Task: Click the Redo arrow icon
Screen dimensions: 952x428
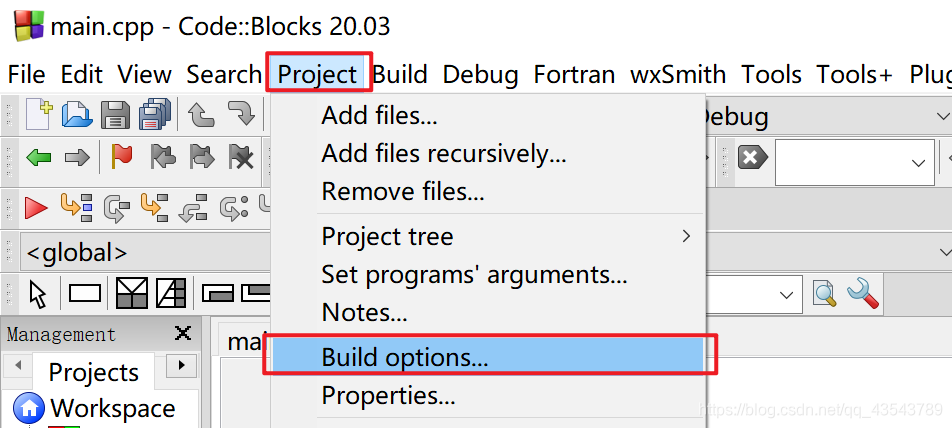Action: point(241,114)
